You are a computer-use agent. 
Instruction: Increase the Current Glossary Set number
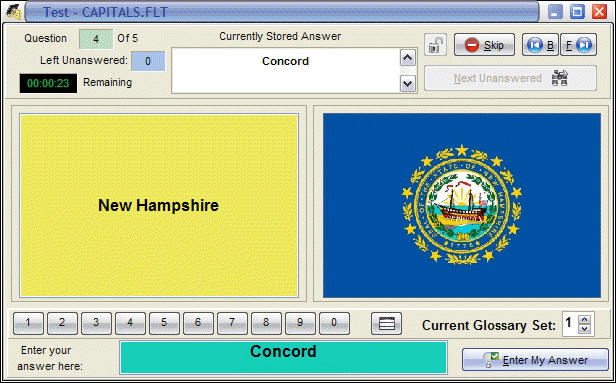tap(585, 319)
